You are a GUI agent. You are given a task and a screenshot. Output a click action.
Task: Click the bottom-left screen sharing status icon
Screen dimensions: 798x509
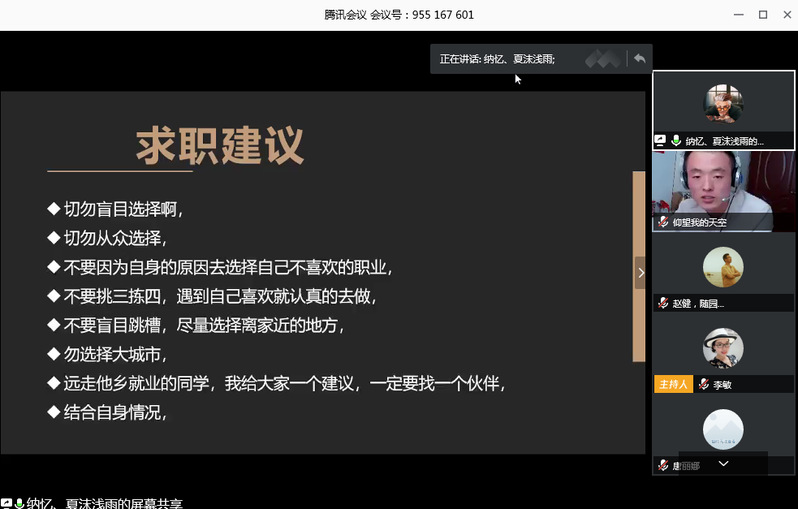pyautogui.click(x=6, y=503)
